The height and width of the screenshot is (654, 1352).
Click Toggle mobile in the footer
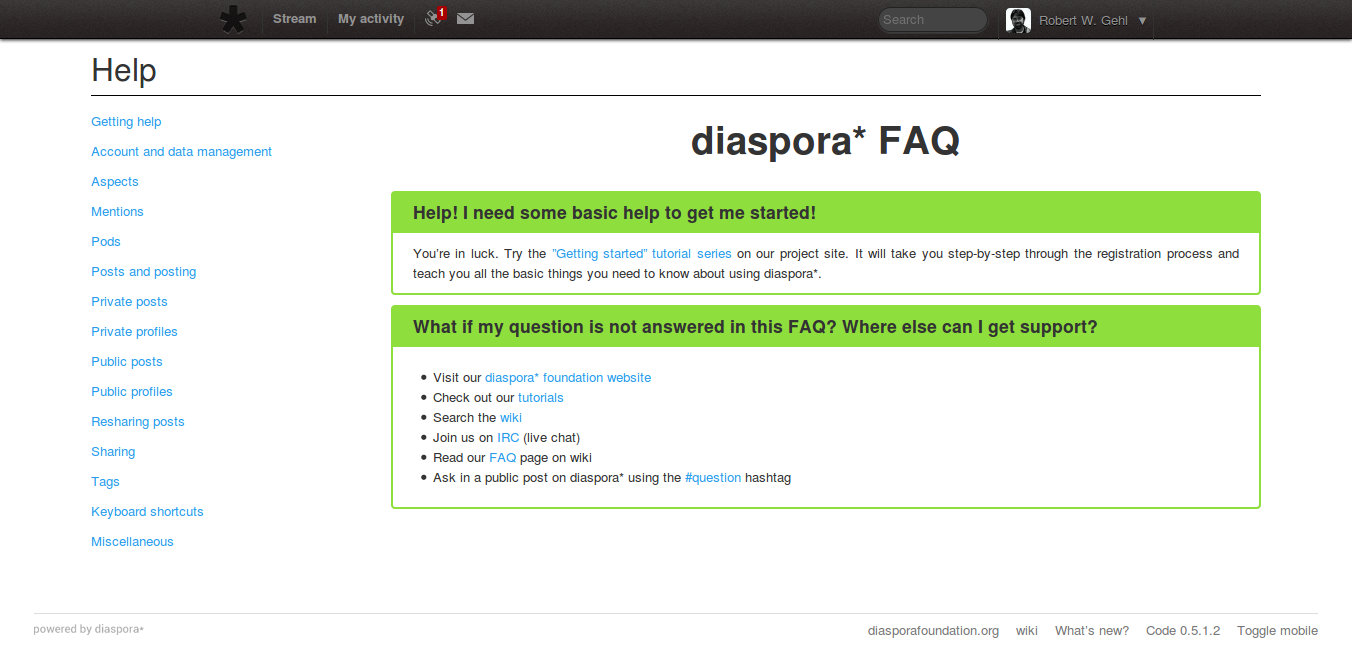pyautogui.click(x=1277, y=631)
